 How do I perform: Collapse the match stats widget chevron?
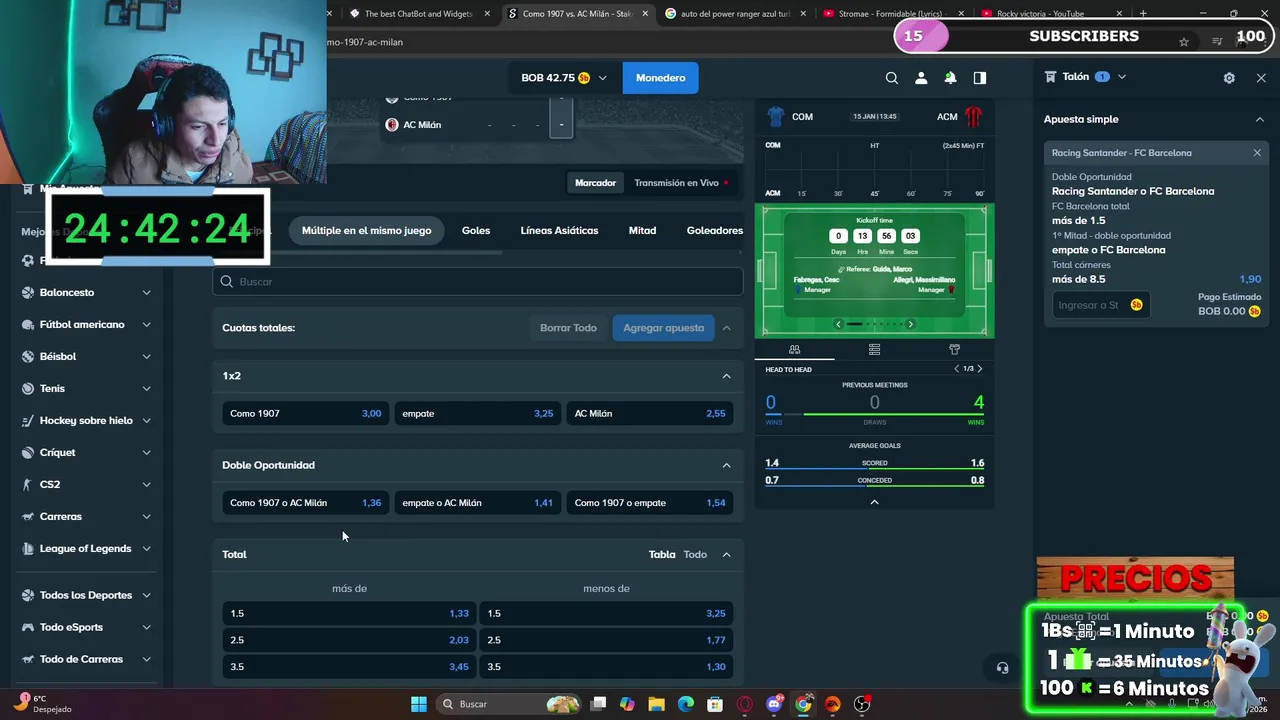[x=874, y=502]
